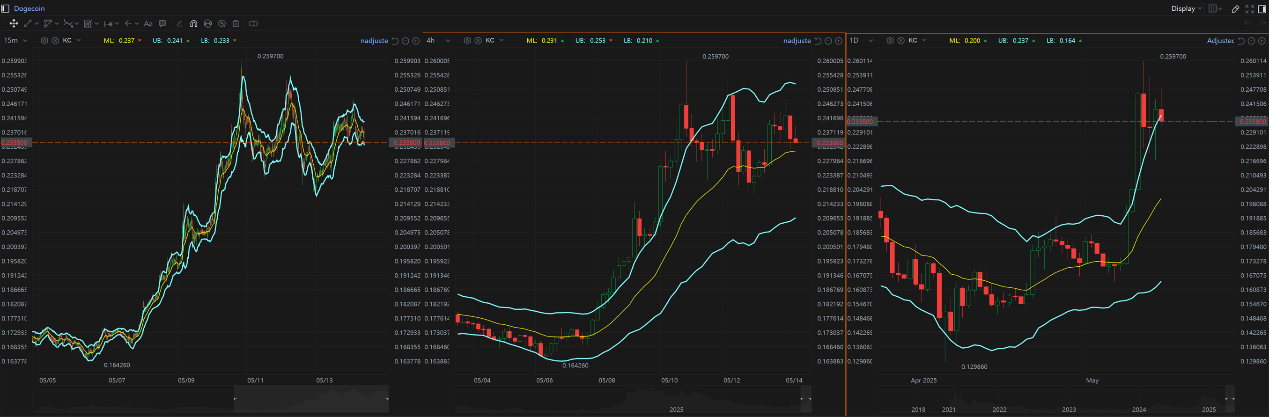Select the trend line drawing tool
This screenshot has height=417, width=1269.
pyautogui.click(x=27, y=23)
